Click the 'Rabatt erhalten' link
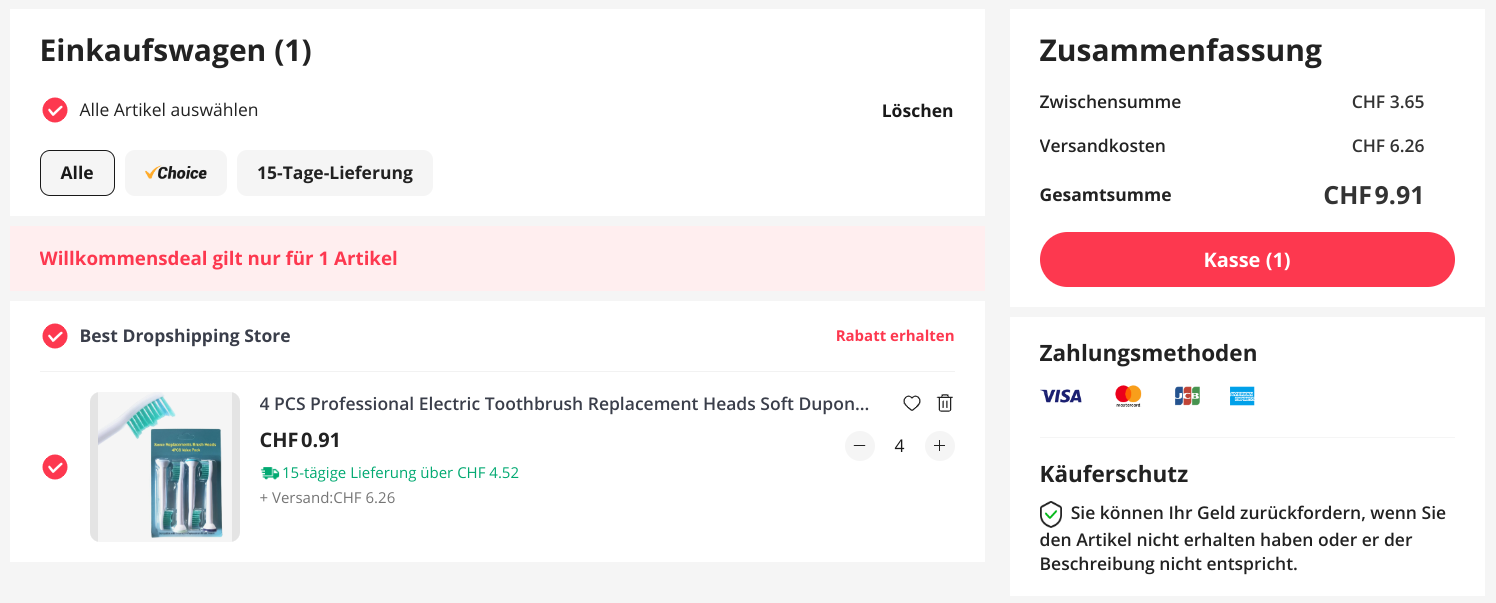The height and width of the screenshot is (603, 1496). coord(894,336)
